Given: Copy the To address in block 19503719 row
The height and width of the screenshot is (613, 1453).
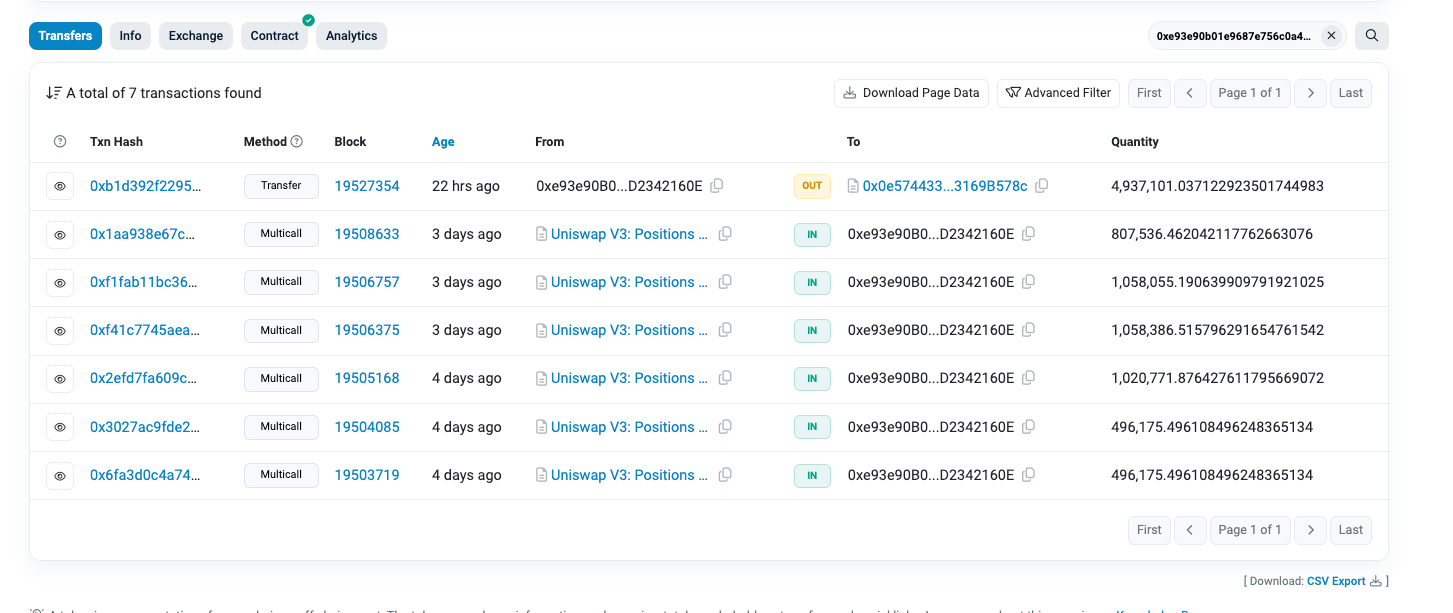Looking at the screenshot, I should click(x=1028, y=475).
